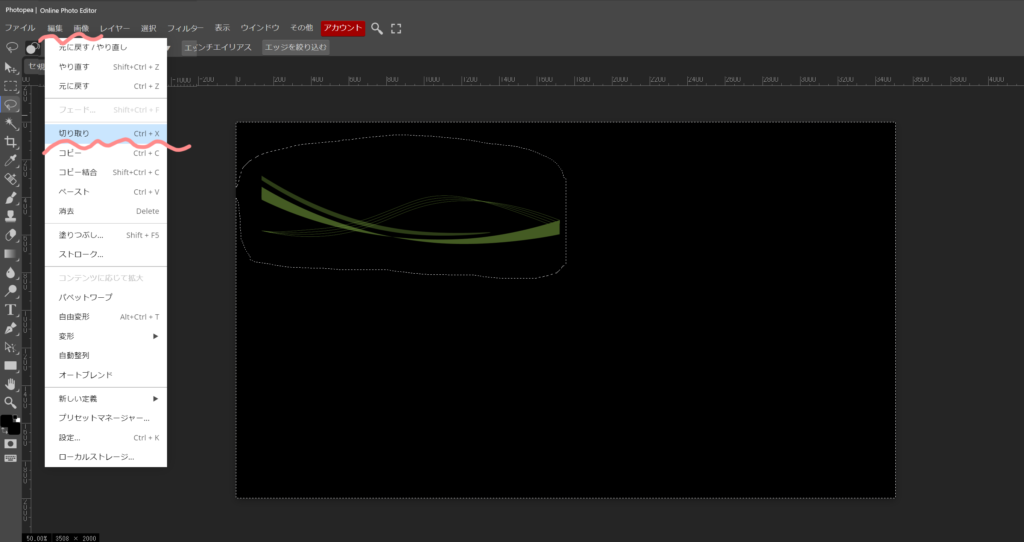Select the Rectangular Marquee tool

coord(11,86)
